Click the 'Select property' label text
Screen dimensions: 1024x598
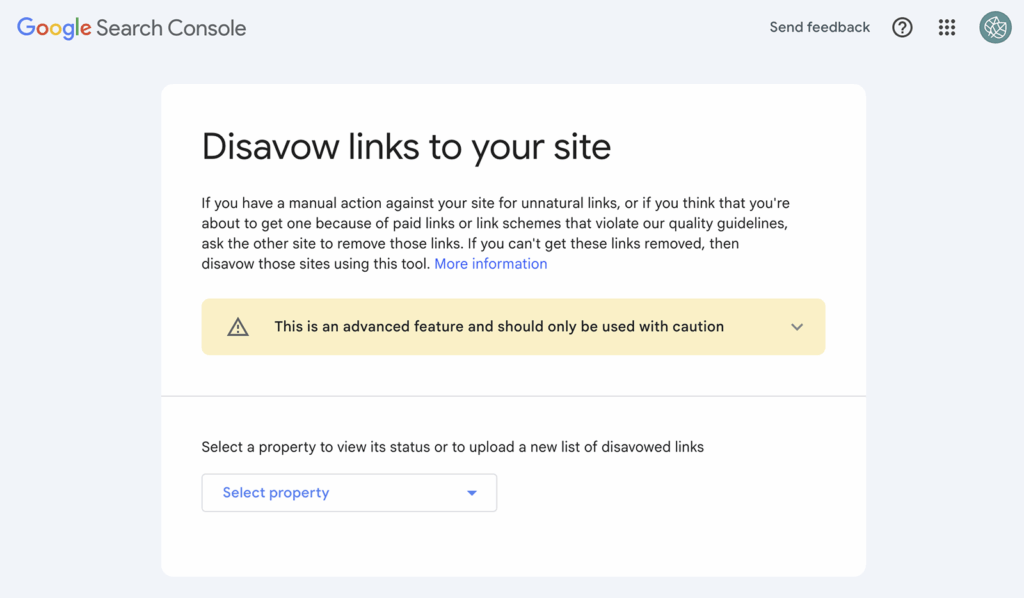coord(276,493)
